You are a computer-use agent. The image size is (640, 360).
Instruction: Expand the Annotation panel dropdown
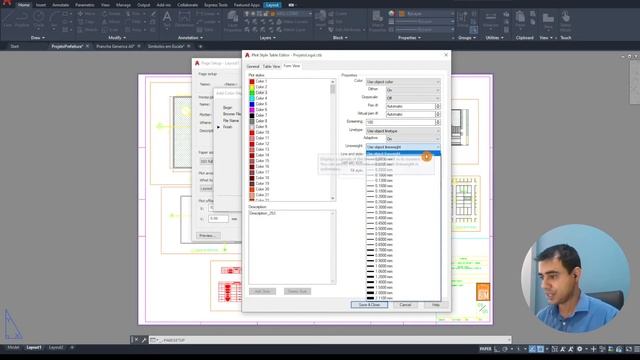pyautogui.click(x=190, y=38)
